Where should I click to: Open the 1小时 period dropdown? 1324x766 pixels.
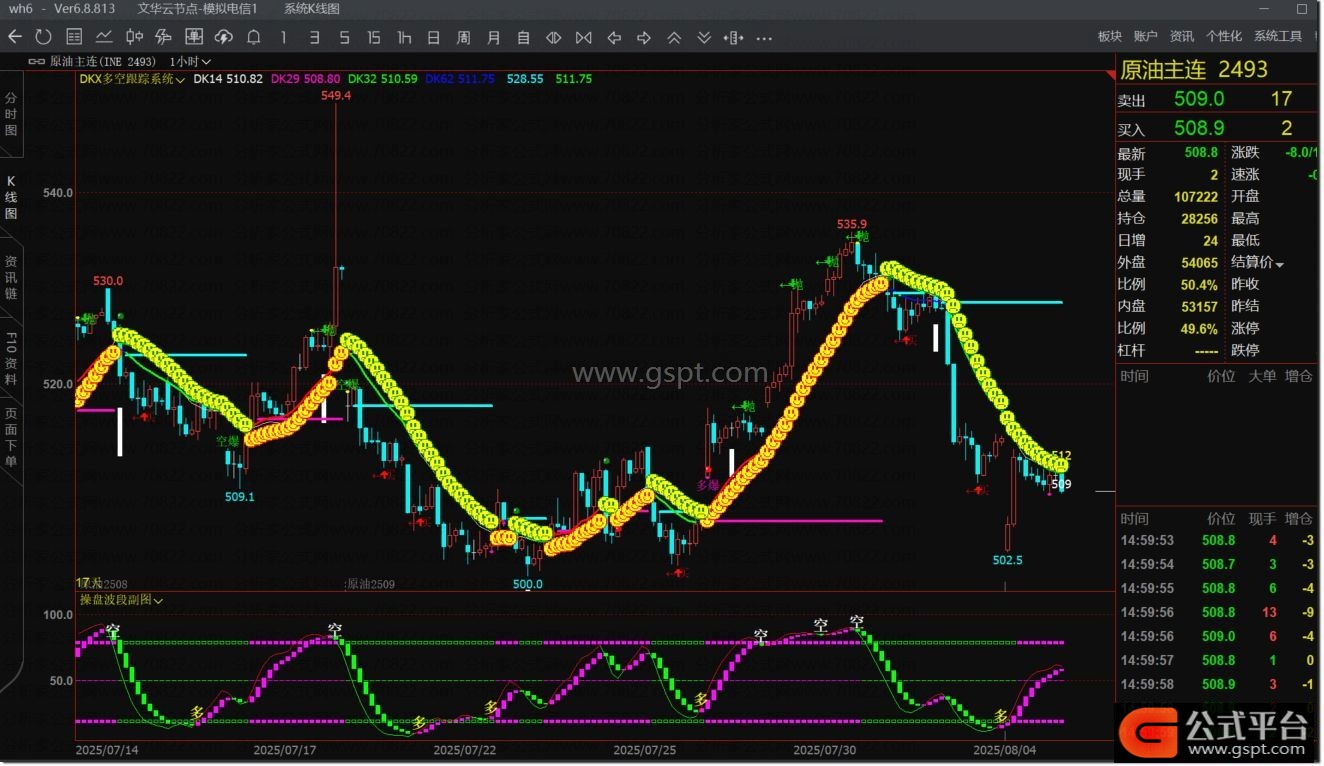coord(191,62)
